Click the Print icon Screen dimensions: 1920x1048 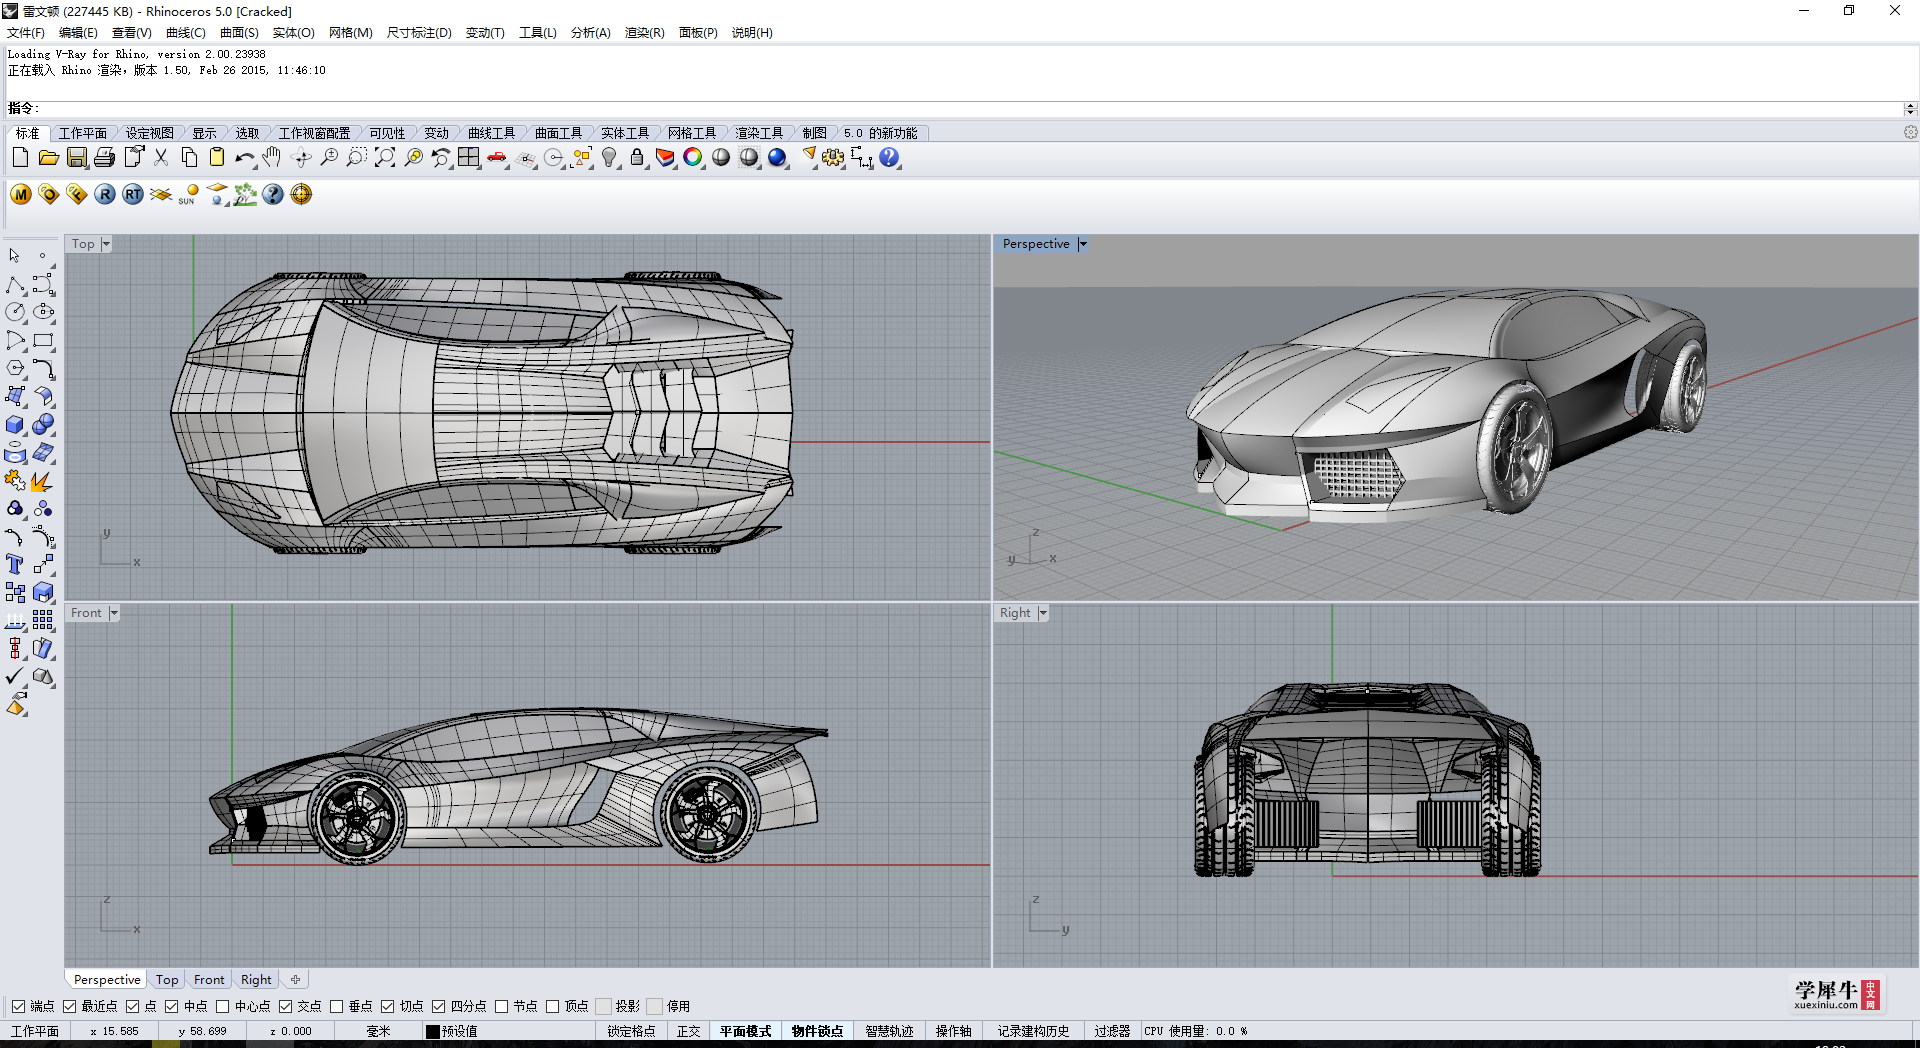point(104,158)
